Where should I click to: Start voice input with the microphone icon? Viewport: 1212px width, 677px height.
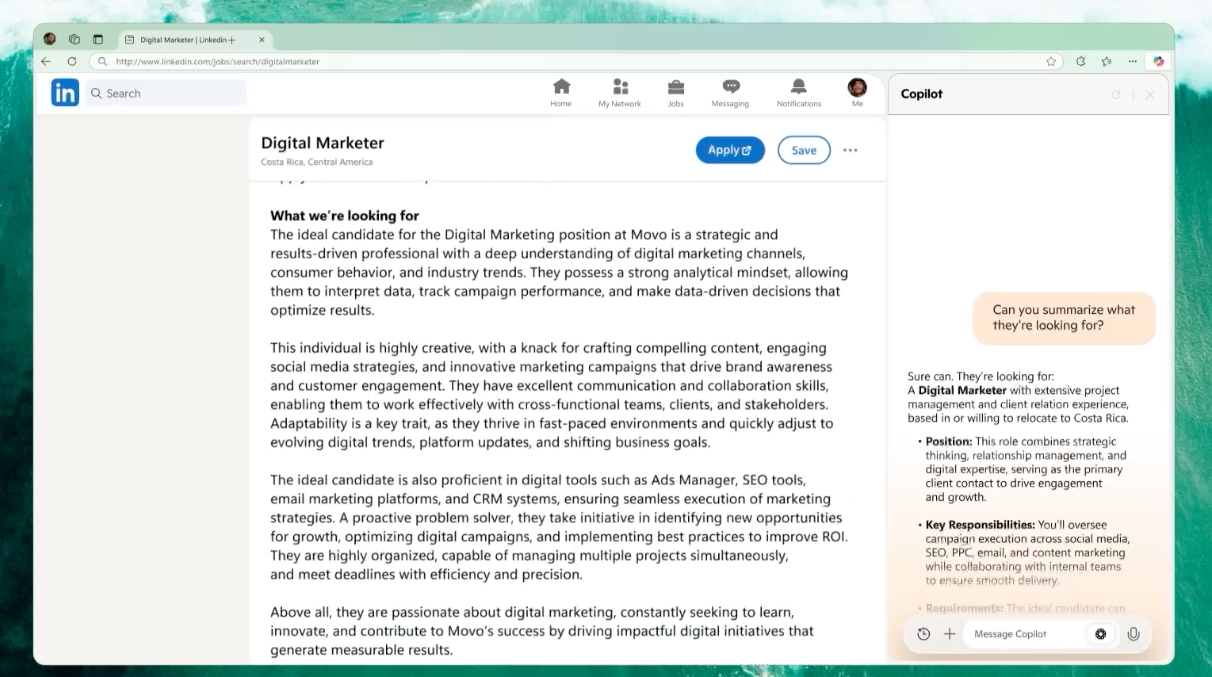click(1133, 634)
